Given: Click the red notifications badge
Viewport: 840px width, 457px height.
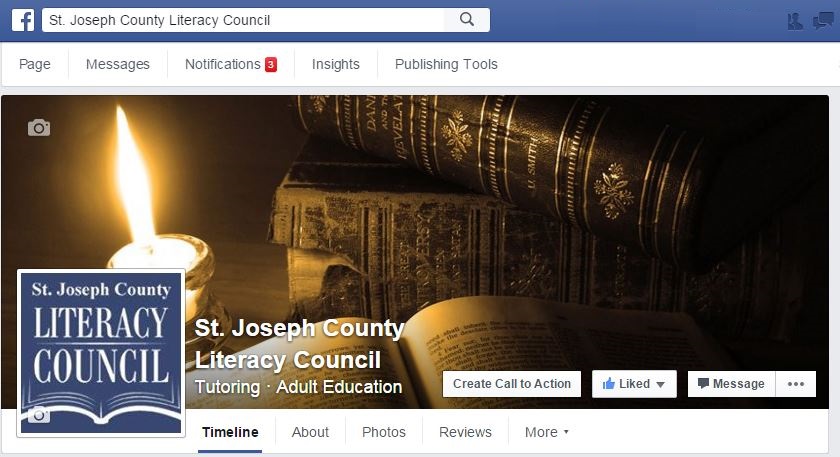Looking at the screenshot, I should 271,64.
